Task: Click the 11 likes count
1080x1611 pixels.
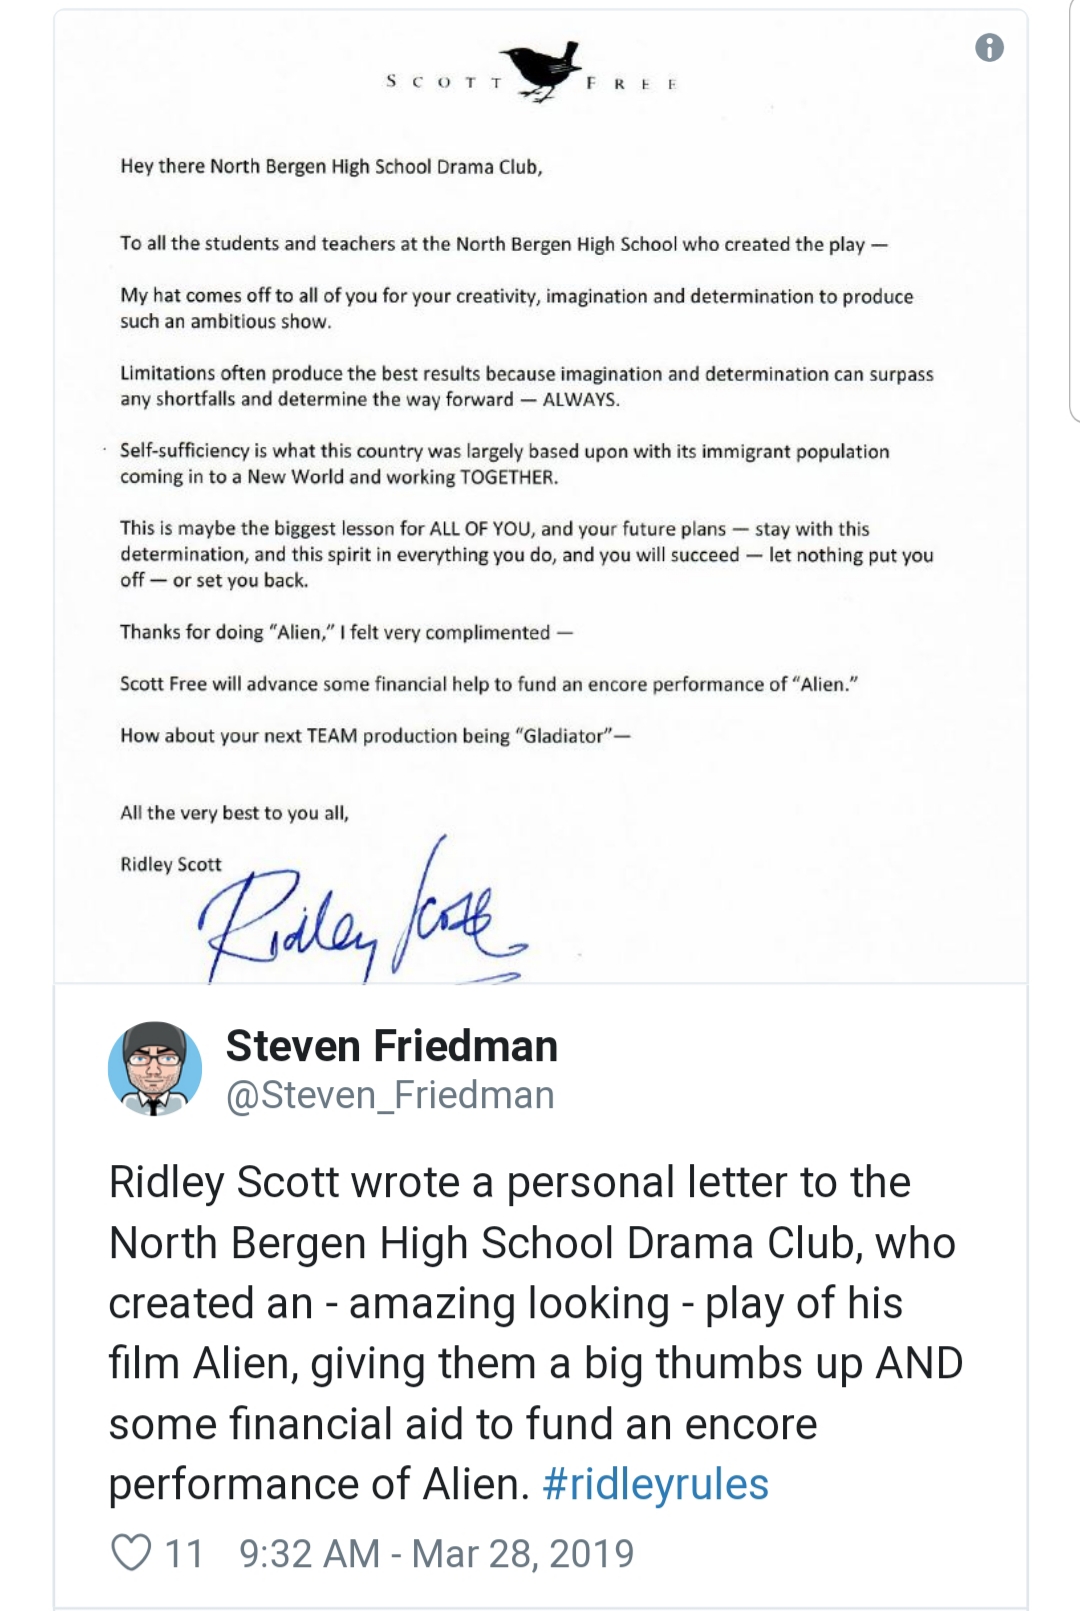Action: 184,1553
